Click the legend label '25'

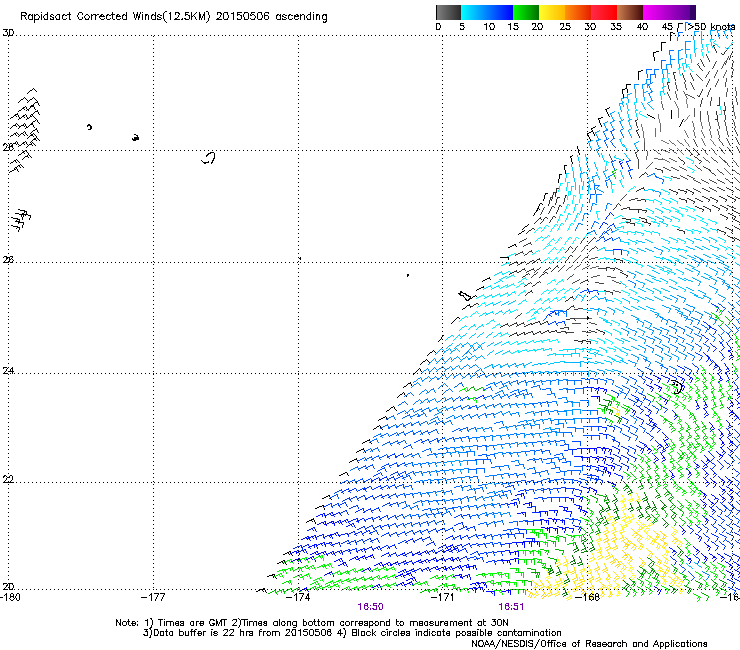pyautogui.click(x=565, y=26)
